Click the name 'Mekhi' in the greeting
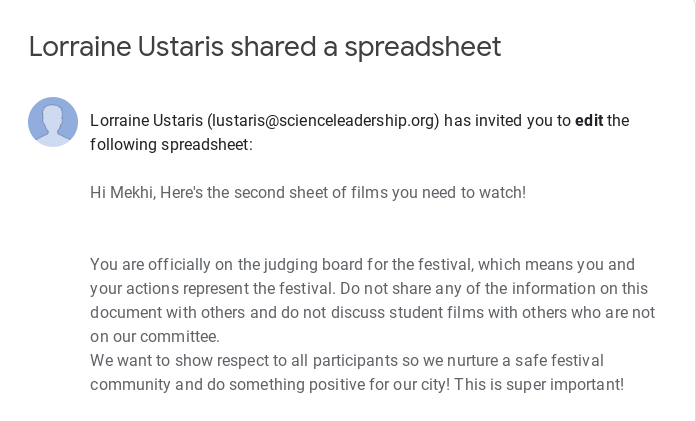The width and height of the screenshot is (696, 421). click(136, 192)
